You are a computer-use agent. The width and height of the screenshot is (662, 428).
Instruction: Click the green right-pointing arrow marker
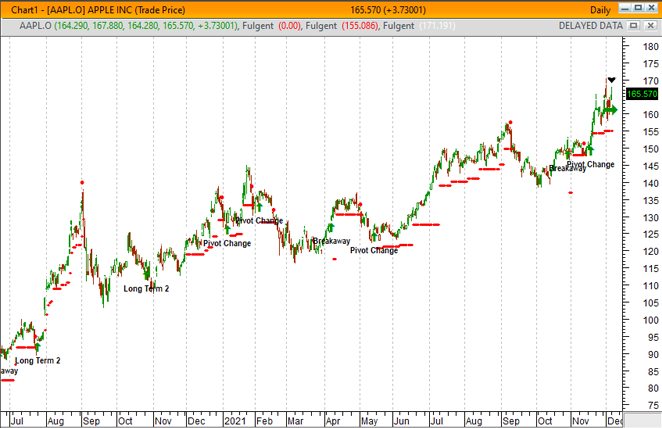point(611,110)
